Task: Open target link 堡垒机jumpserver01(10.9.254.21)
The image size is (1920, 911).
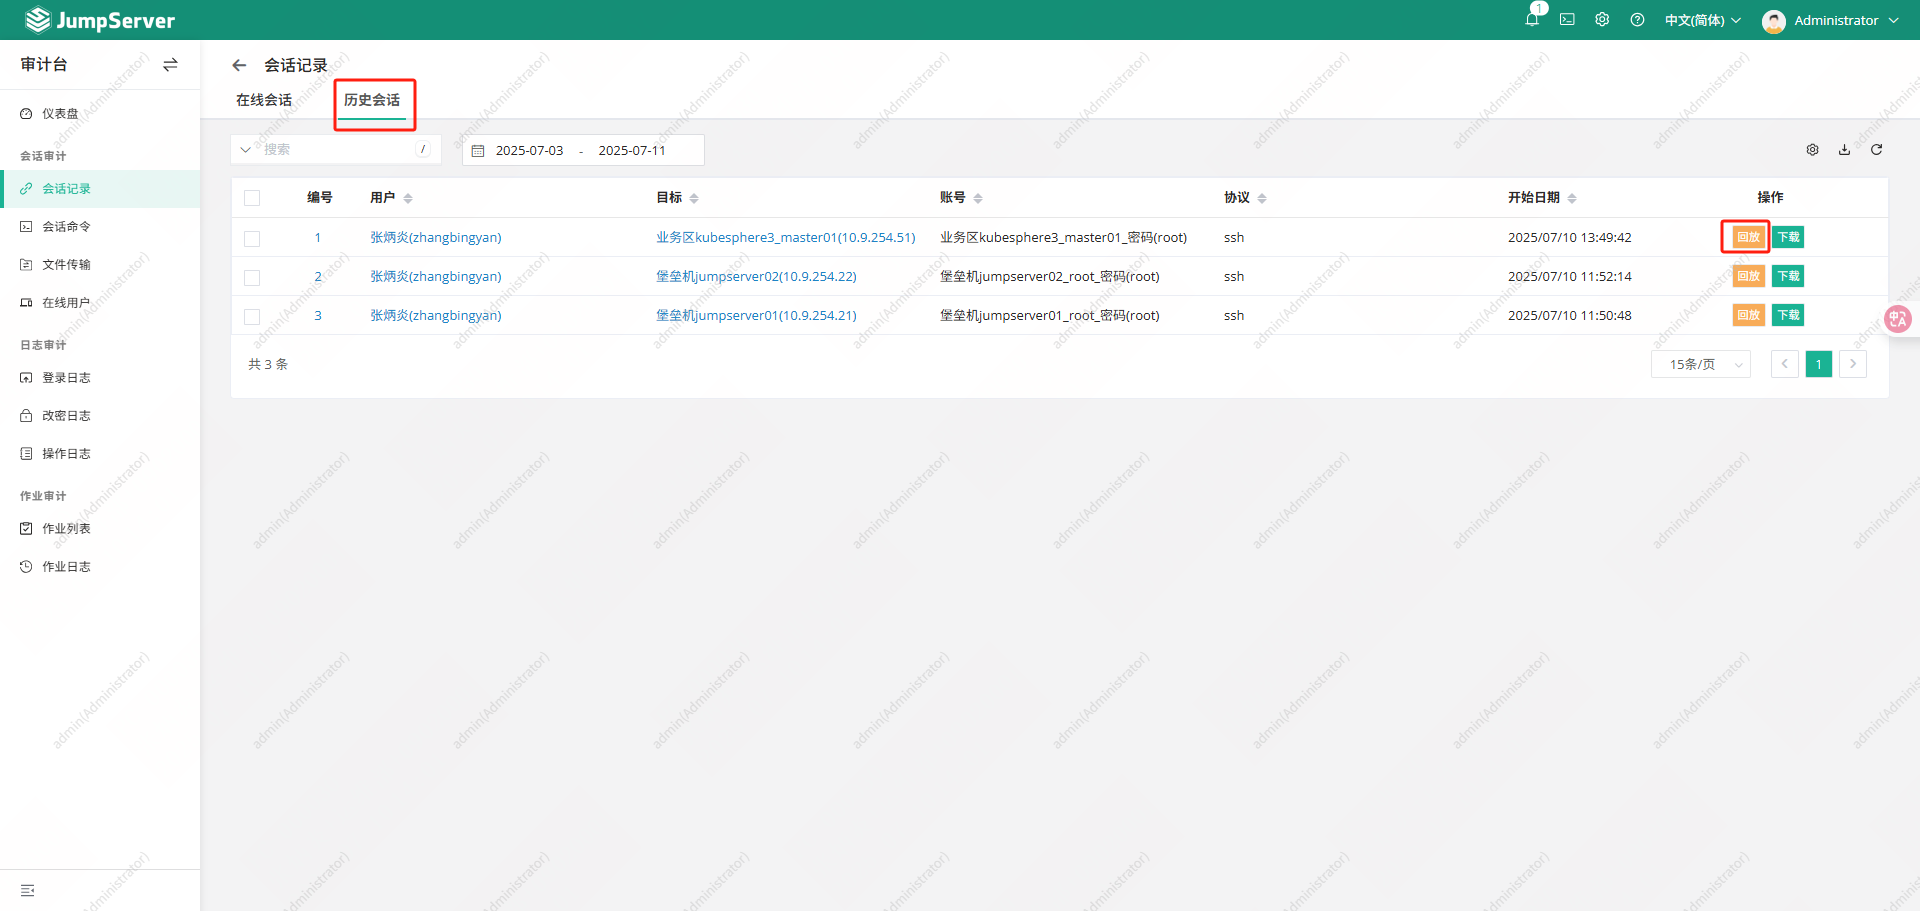Action: (x=756, y=316)
